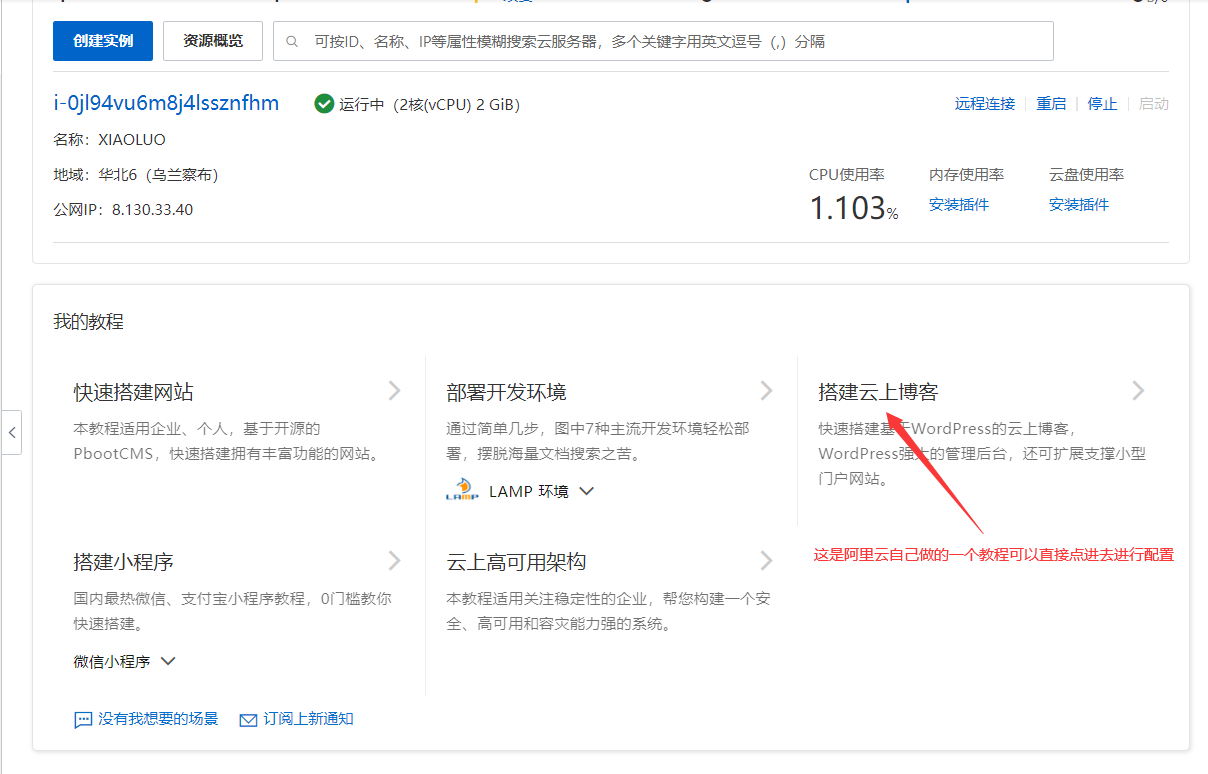This screenshot has width=1208, height=774.
Task: Click chevron next to 搭建云上博客
Action: tap(1139, 391)
